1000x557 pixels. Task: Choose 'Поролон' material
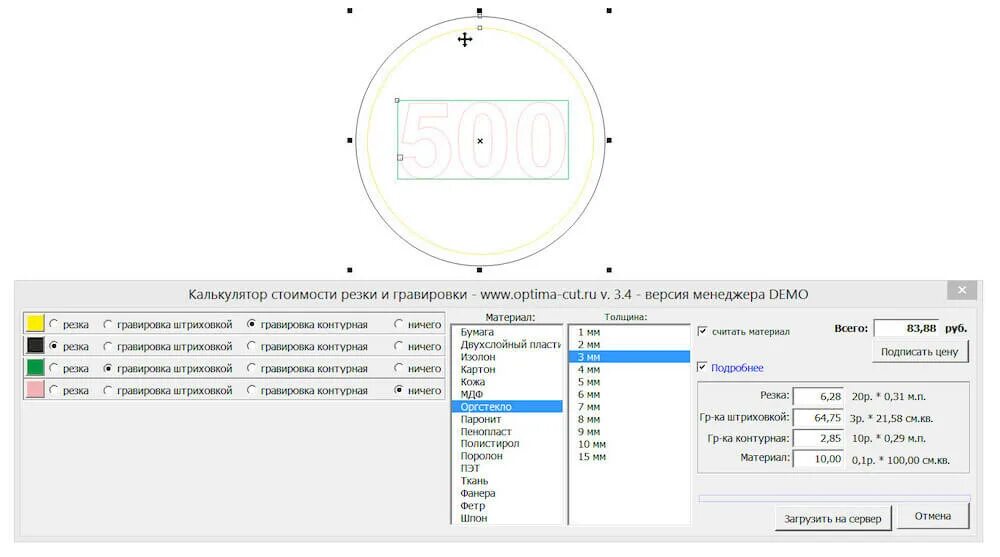point(507,456)
